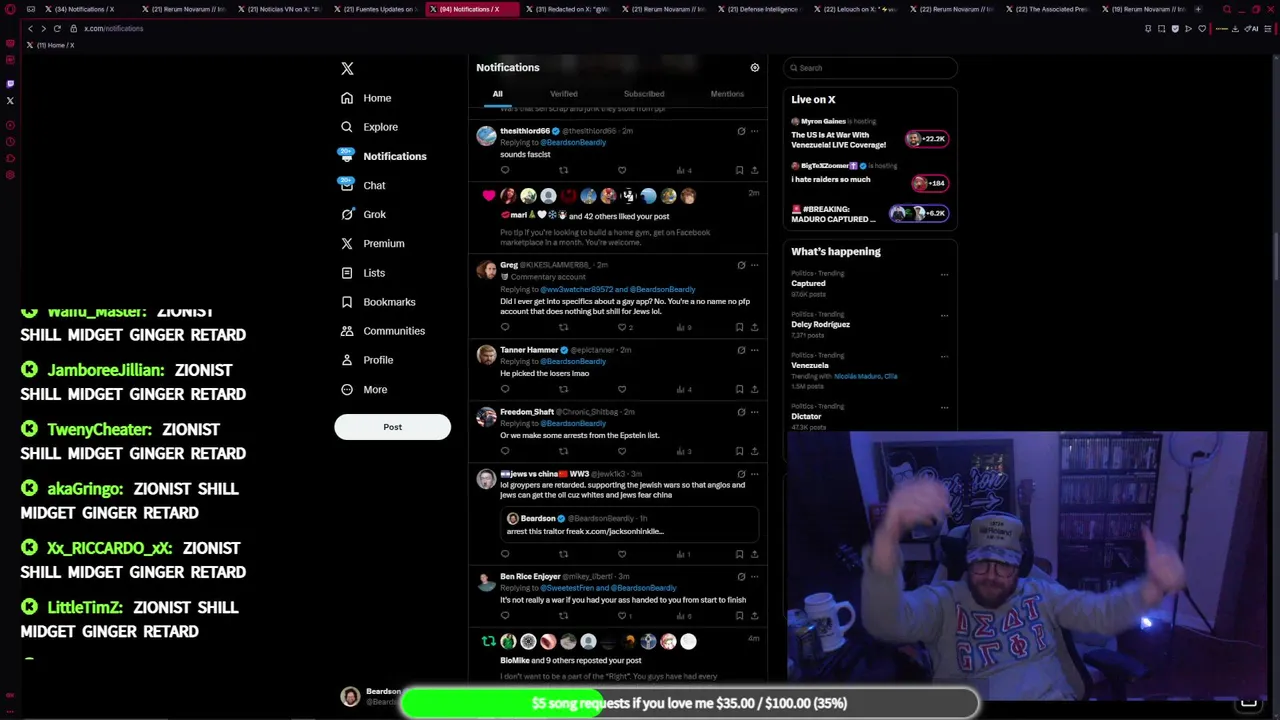Image resolution: width=1280 pixels, height=720 pixels.
Task: Click the browser back arrow
Action: [x=30, y=28]
